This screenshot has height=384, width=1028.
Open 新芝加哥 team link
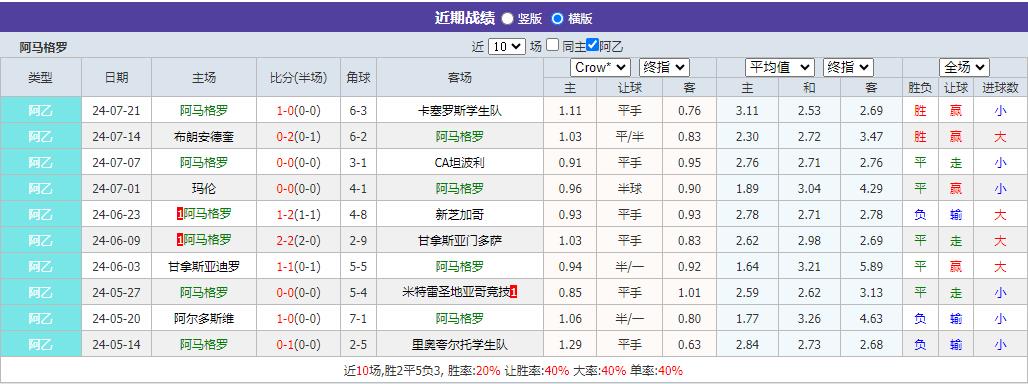(460, 214)
